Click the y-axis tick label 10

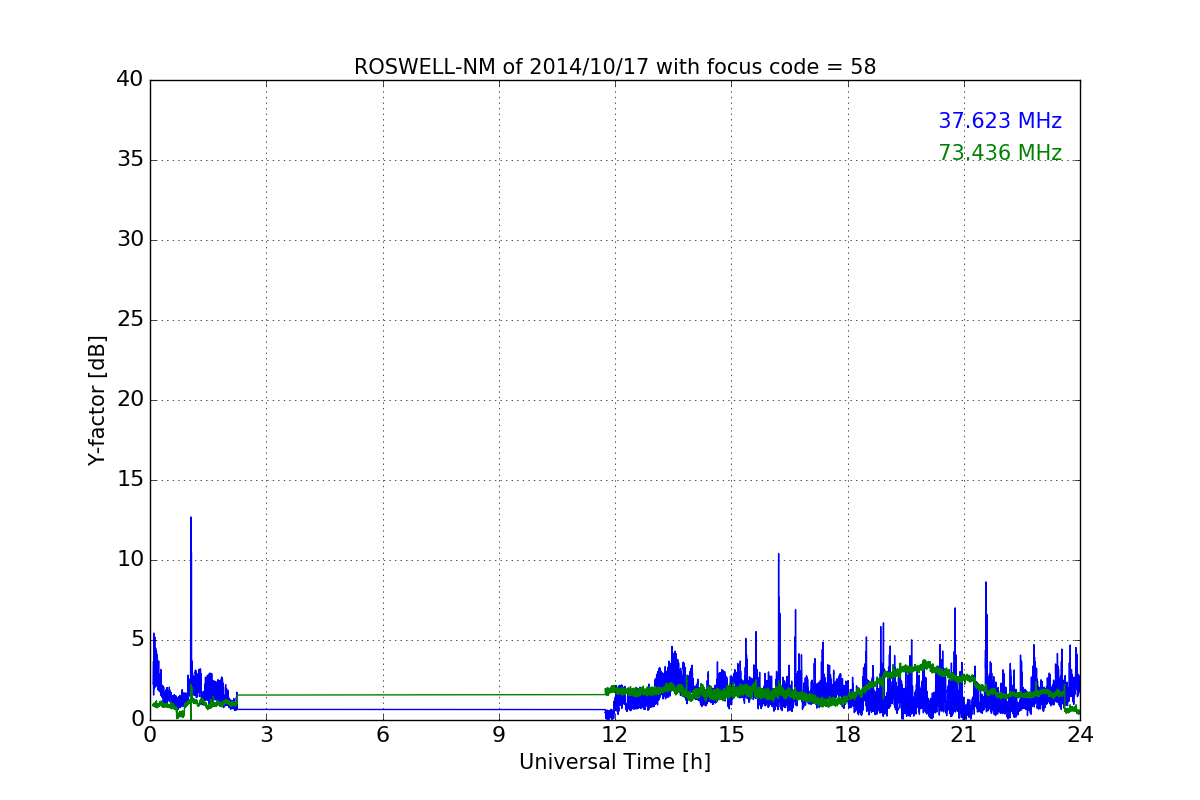point(130,560)
